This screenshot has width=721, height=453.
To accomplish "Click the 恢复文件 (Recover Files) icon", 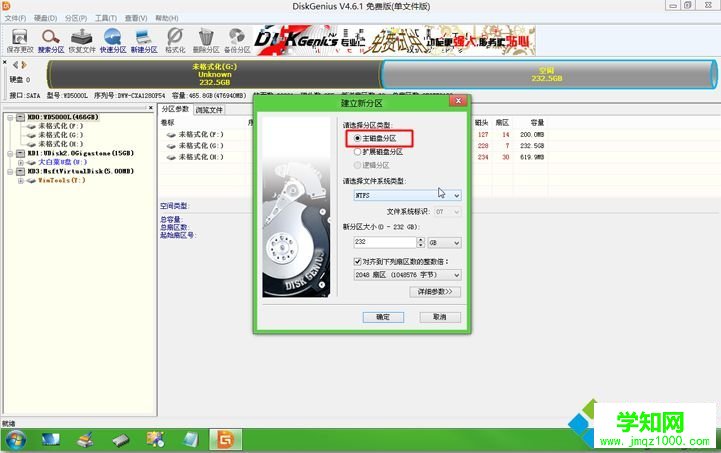I will 82,40.
